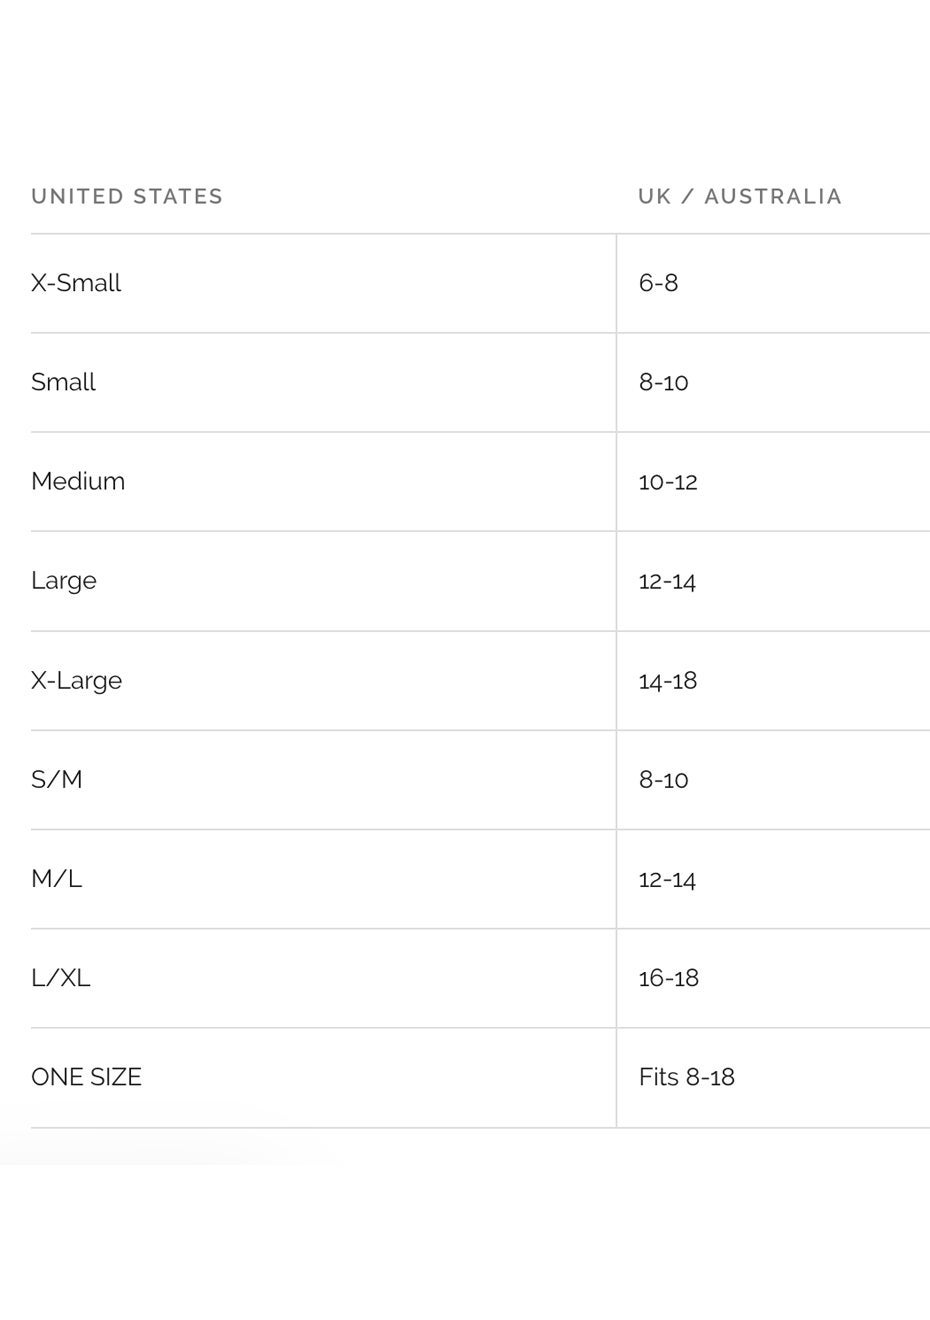
Task: Select the X-Large size label
Action: [x=76, y=681]
